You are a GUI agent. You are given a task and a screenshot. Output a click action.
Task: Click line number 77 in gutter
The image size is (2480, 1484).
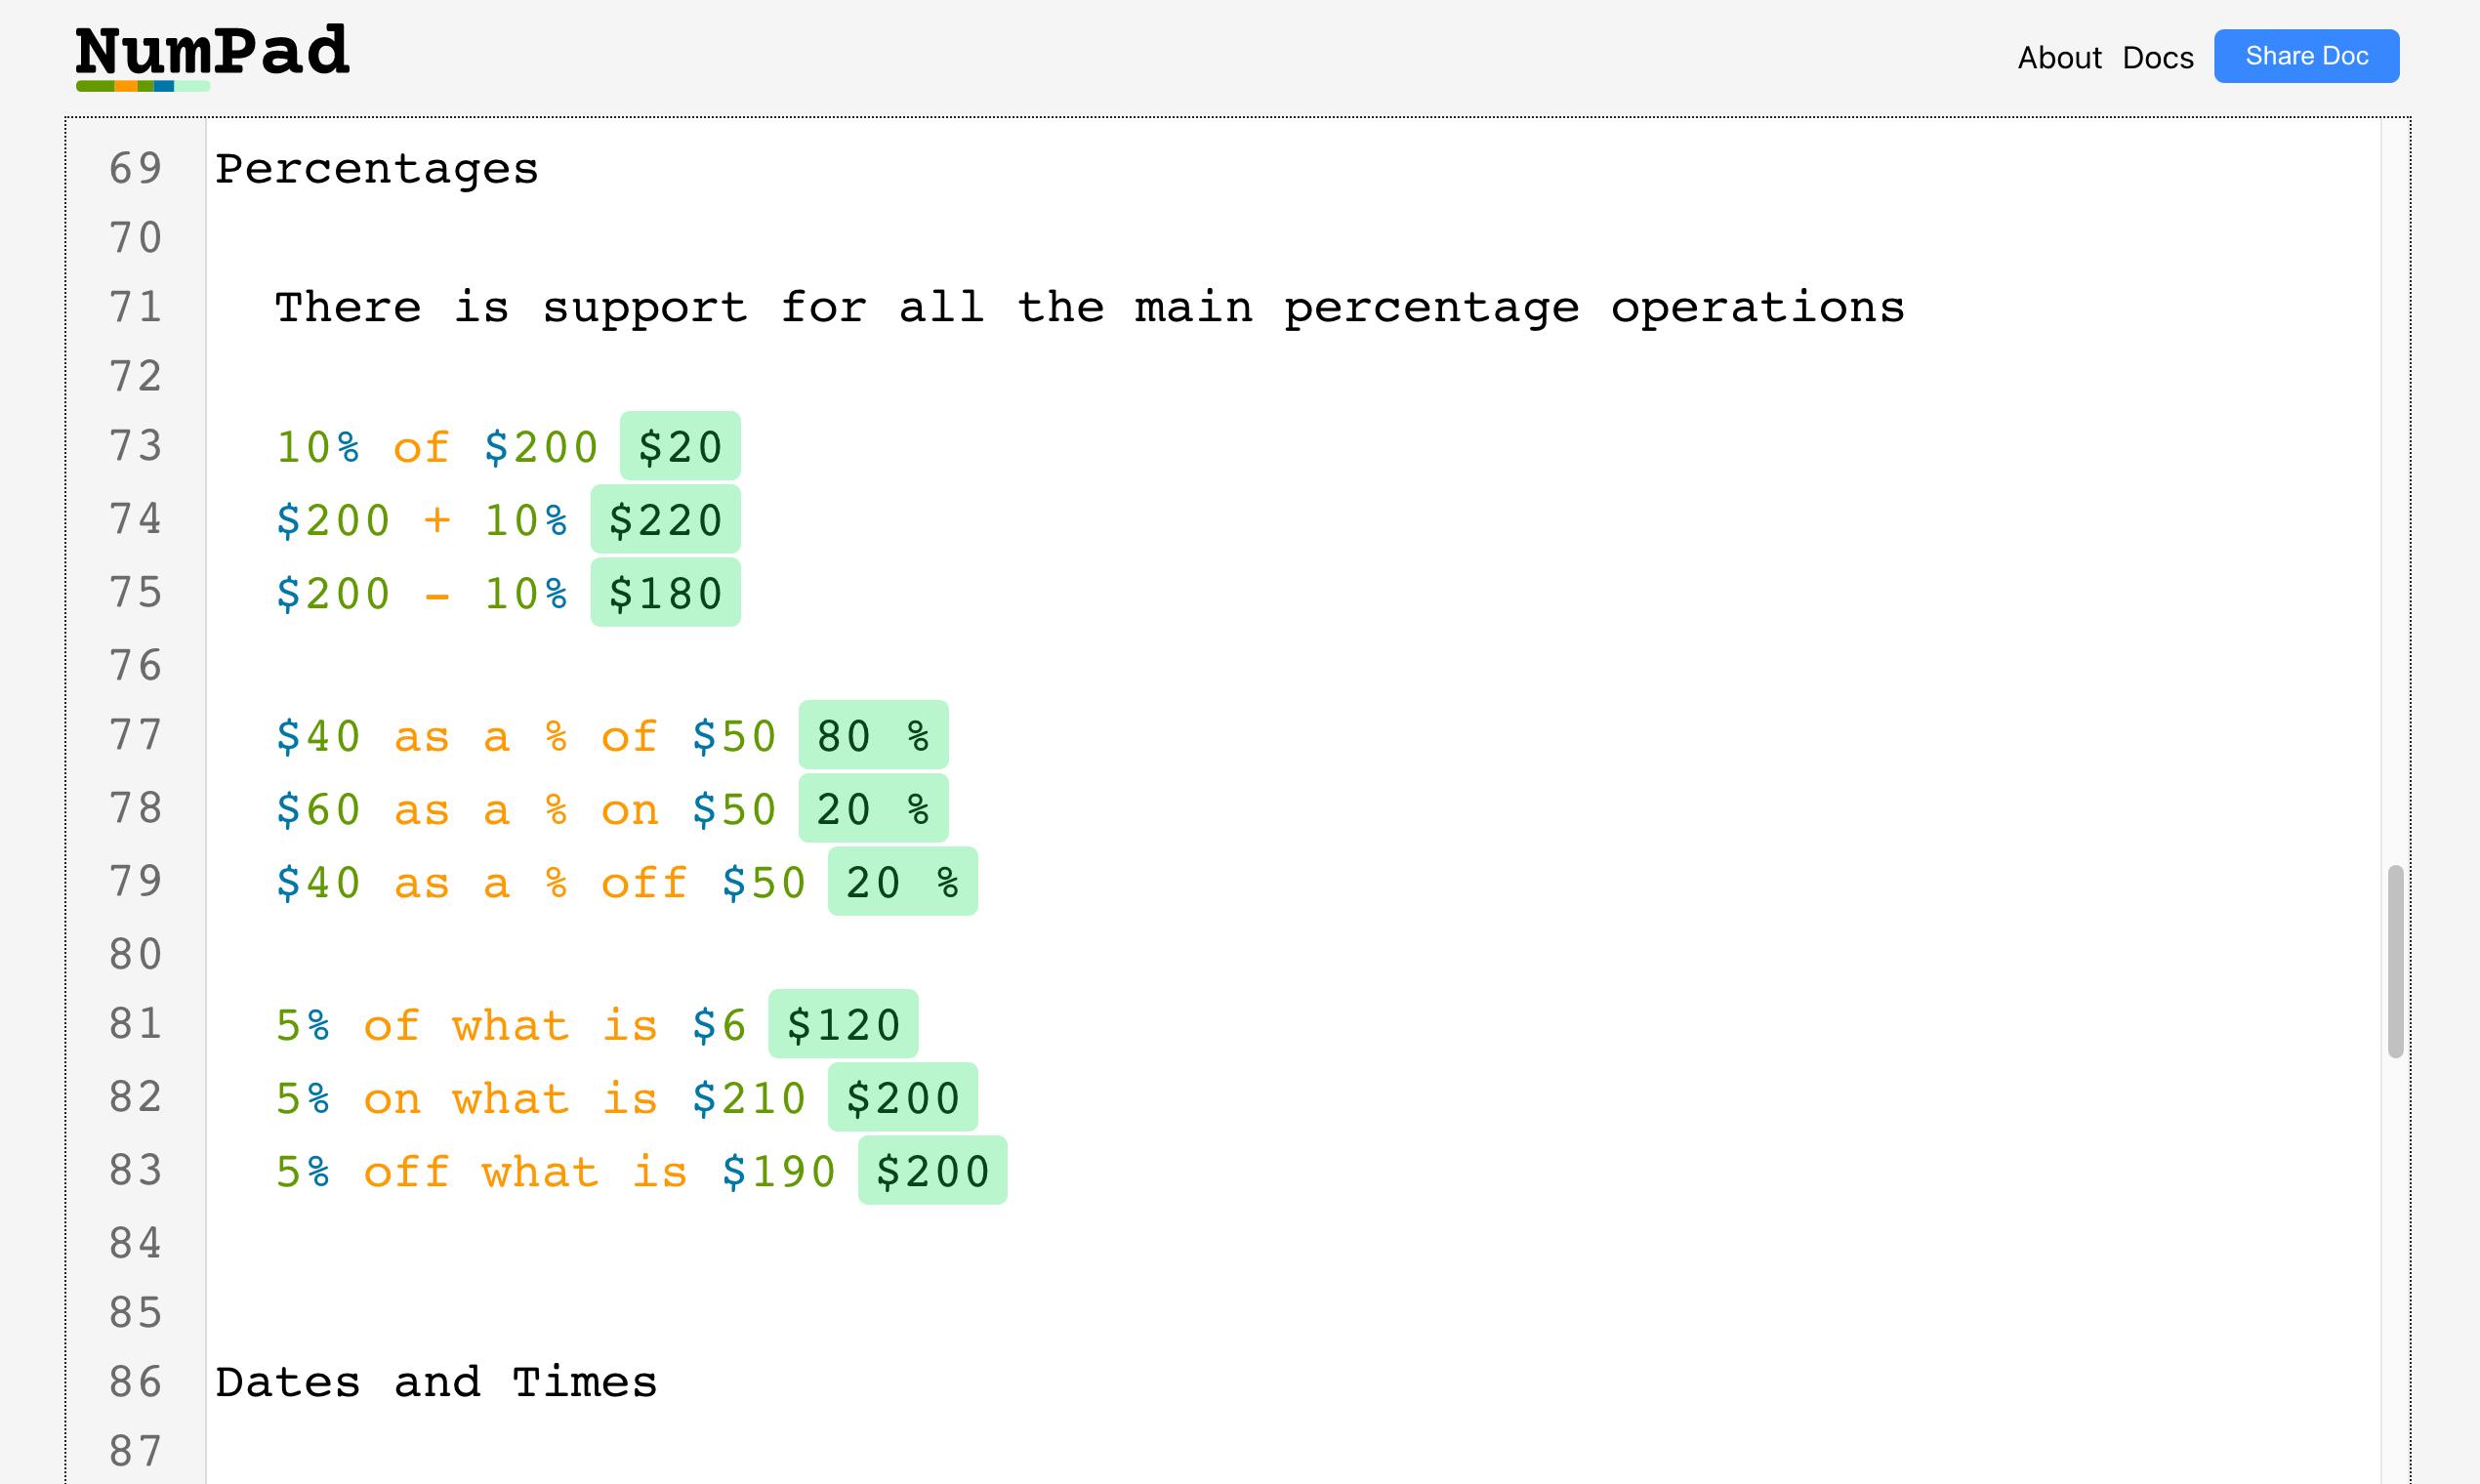[x=136, y=735]
